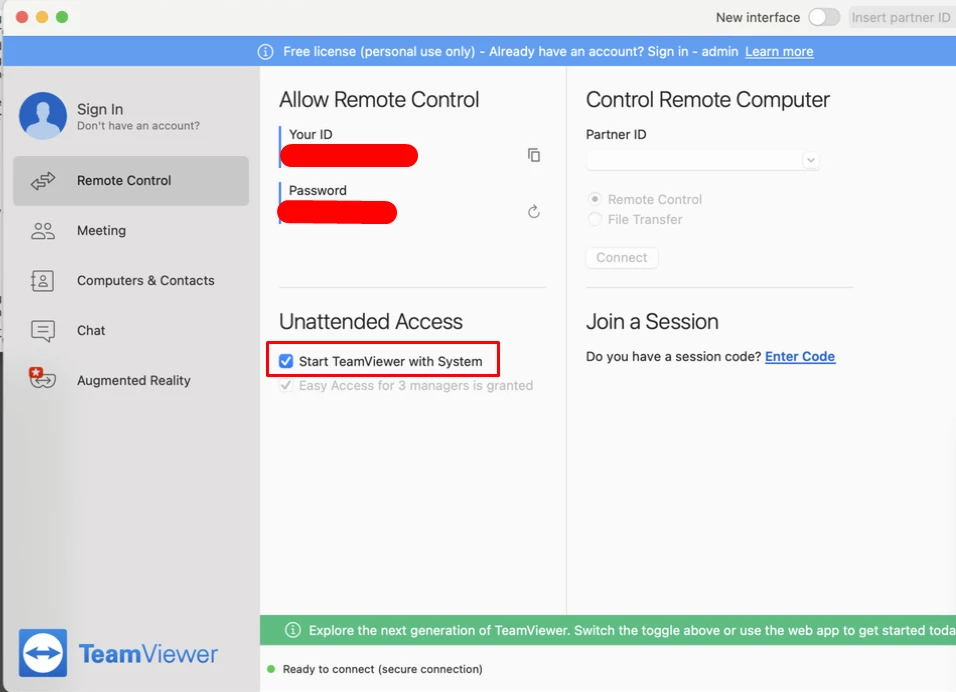Click the green Explore next generation banner text
The image size is (956, 692).
[x=632, y=630]
